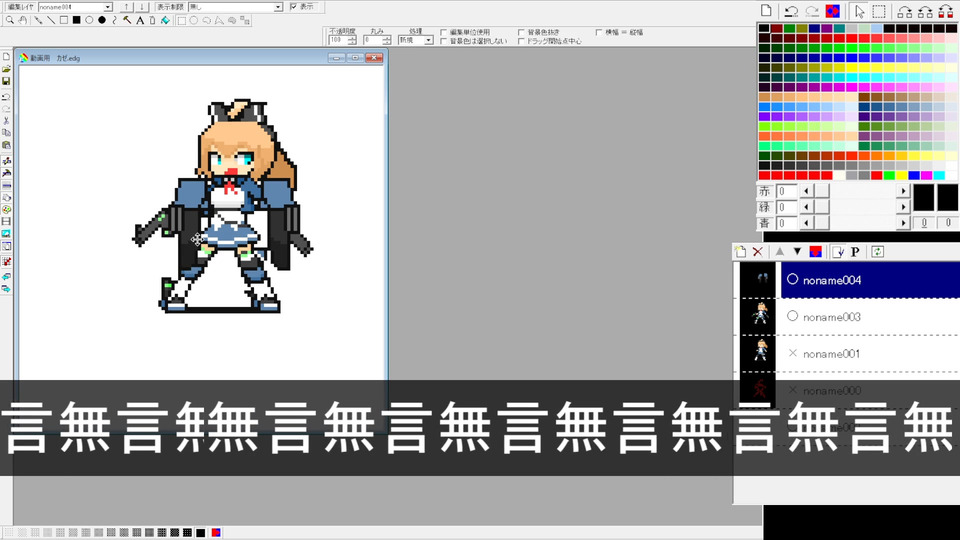Select the filled ellipse tool

[102, 20]
